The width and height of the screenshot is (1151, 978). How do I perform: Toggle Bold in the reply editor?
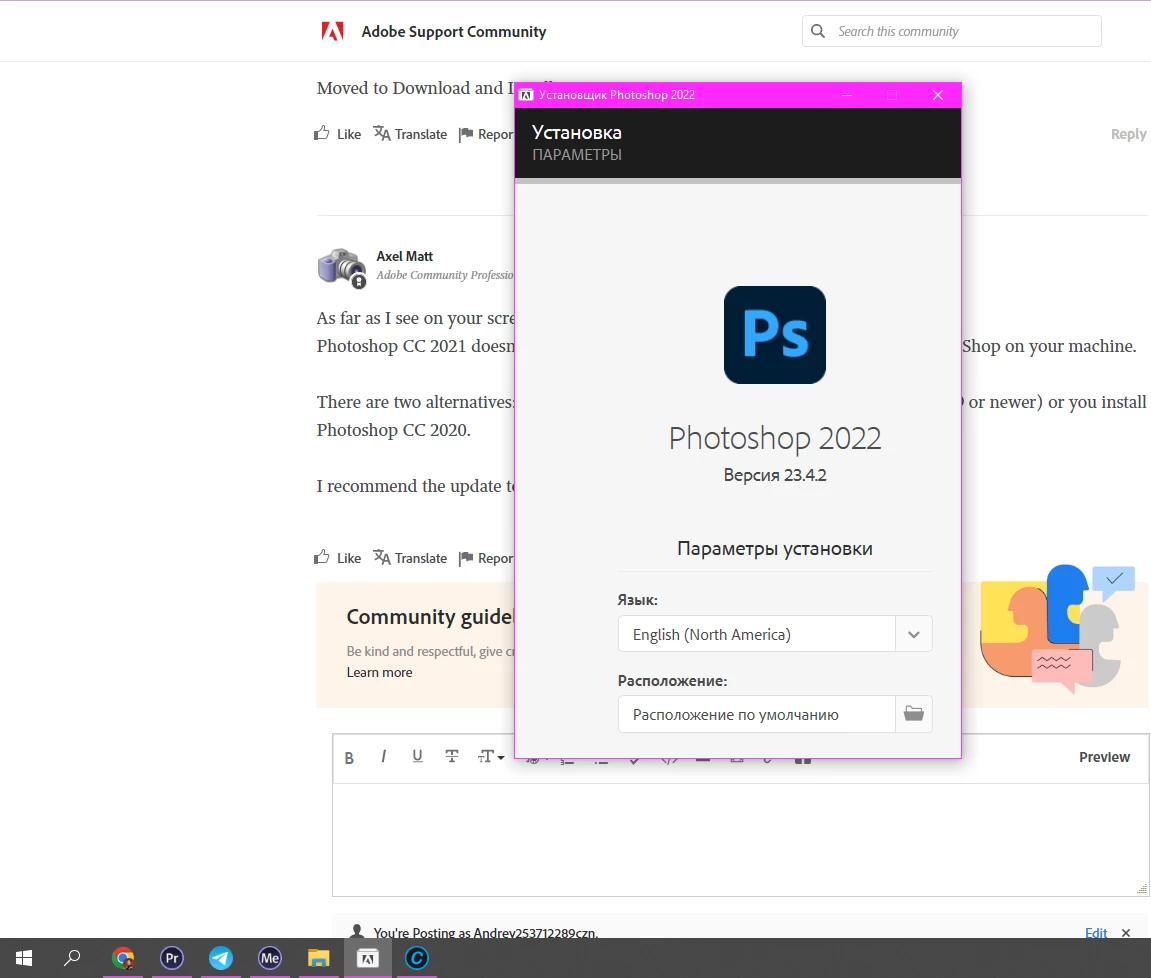point(349,758)
